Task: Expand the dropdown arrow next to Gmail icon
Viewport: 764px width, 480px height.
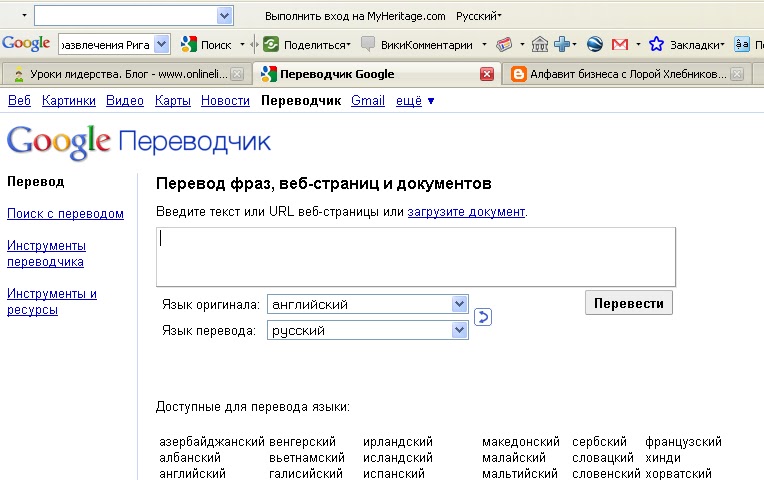Action: pos(638,45)
